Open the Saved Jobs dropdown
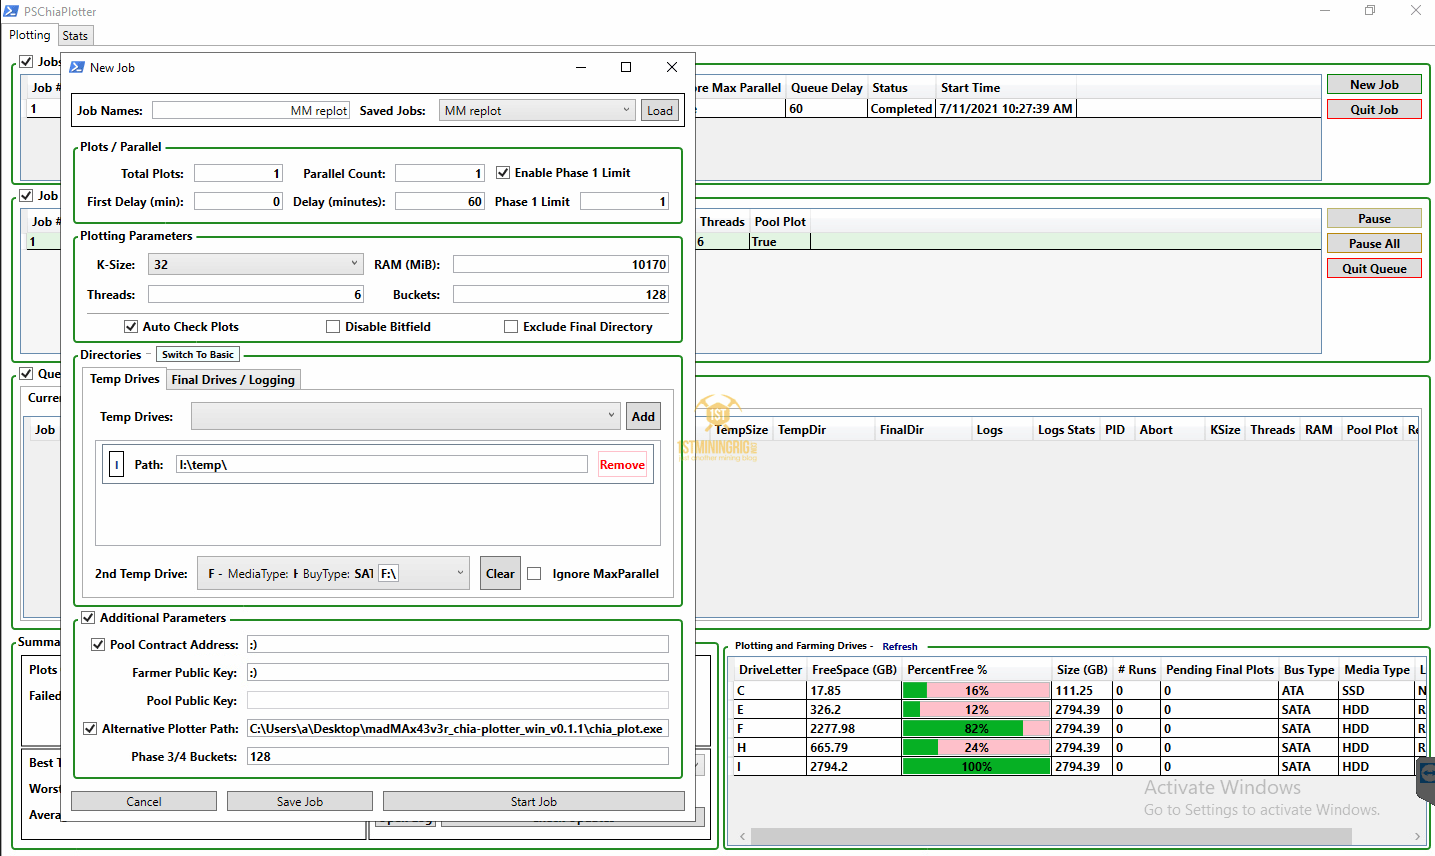Viewport: 1435px width, 856px height. (x=537, y=111)
